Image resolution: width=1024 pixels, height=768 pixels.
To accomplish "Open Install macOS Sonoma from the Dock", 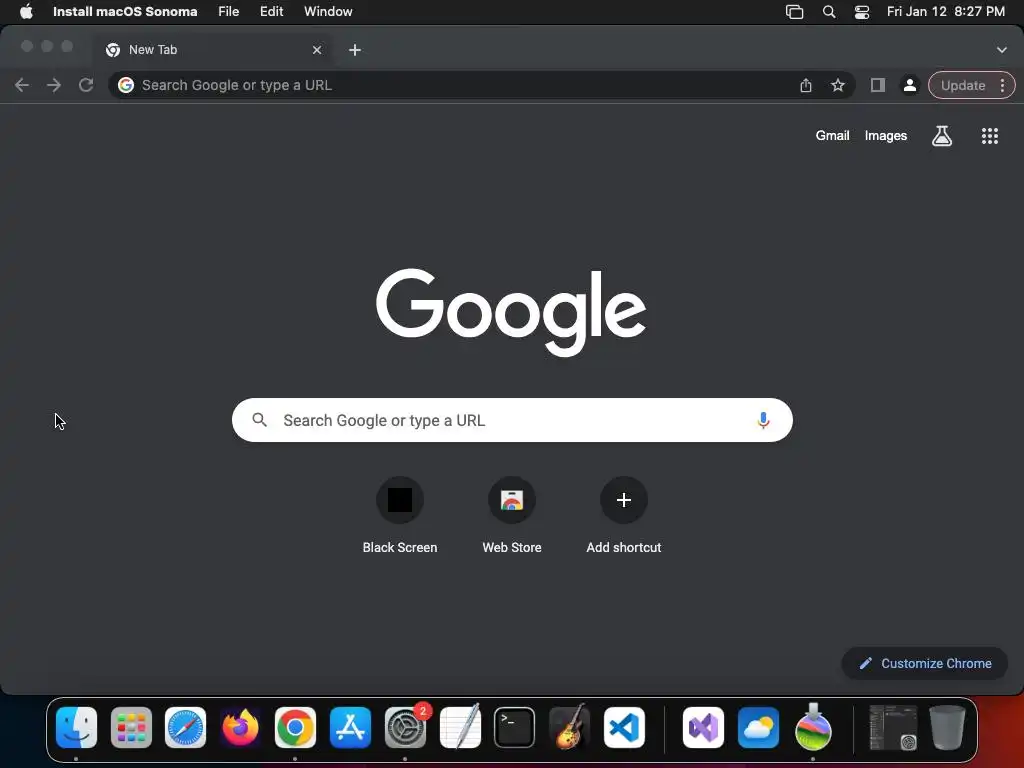I will (813, 727).
